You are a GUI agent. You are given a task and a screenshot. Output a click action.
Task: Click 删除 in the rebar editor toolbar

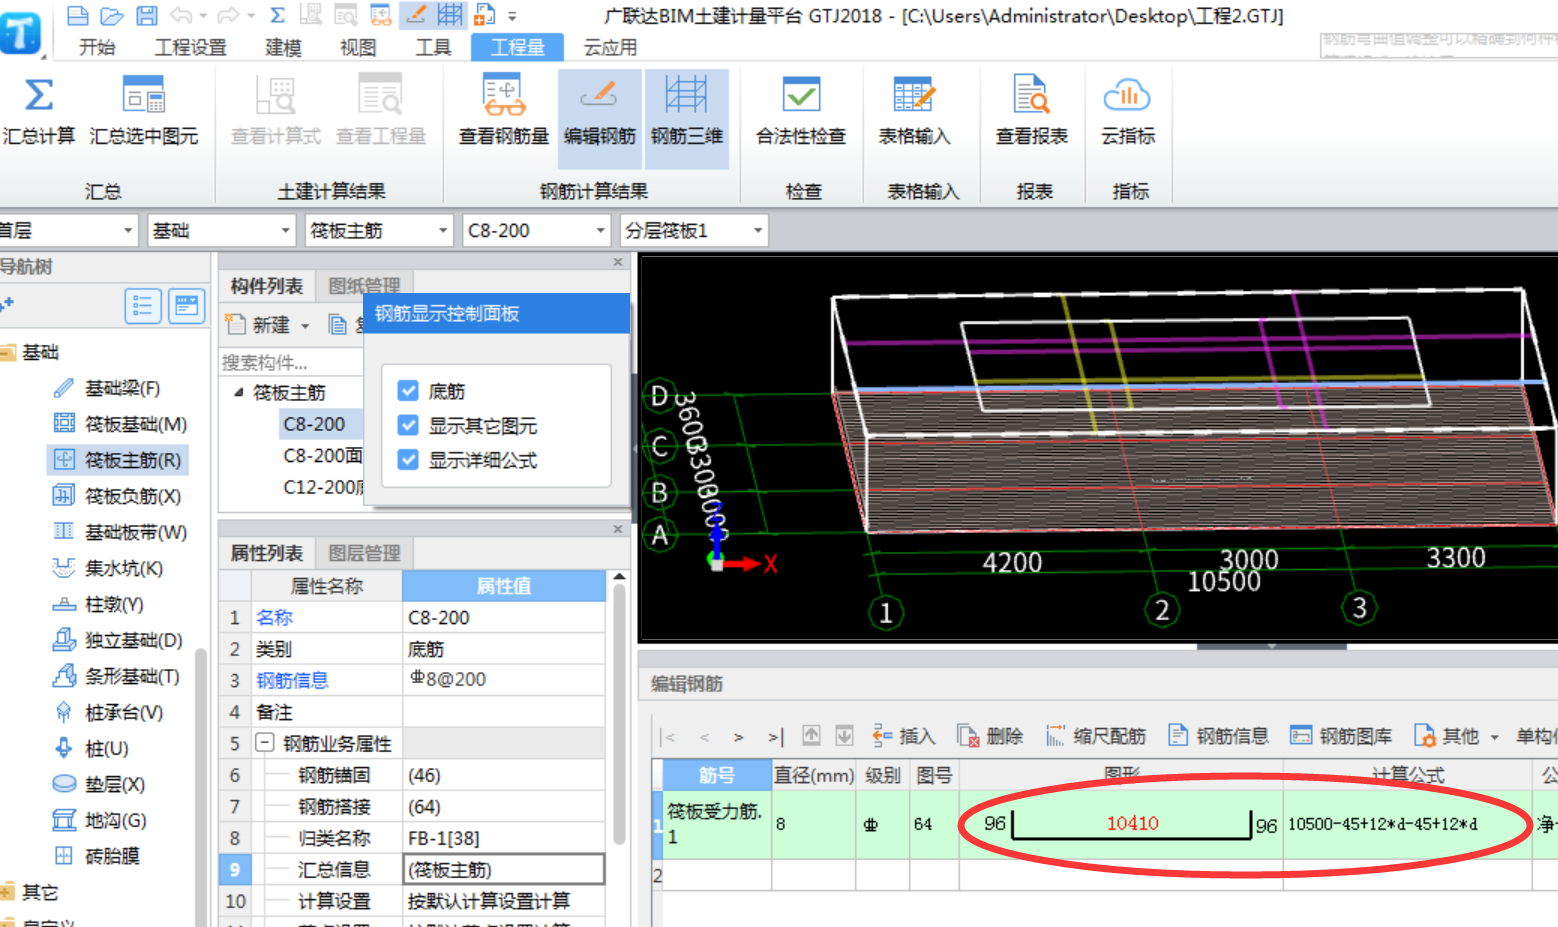[990, 736]
